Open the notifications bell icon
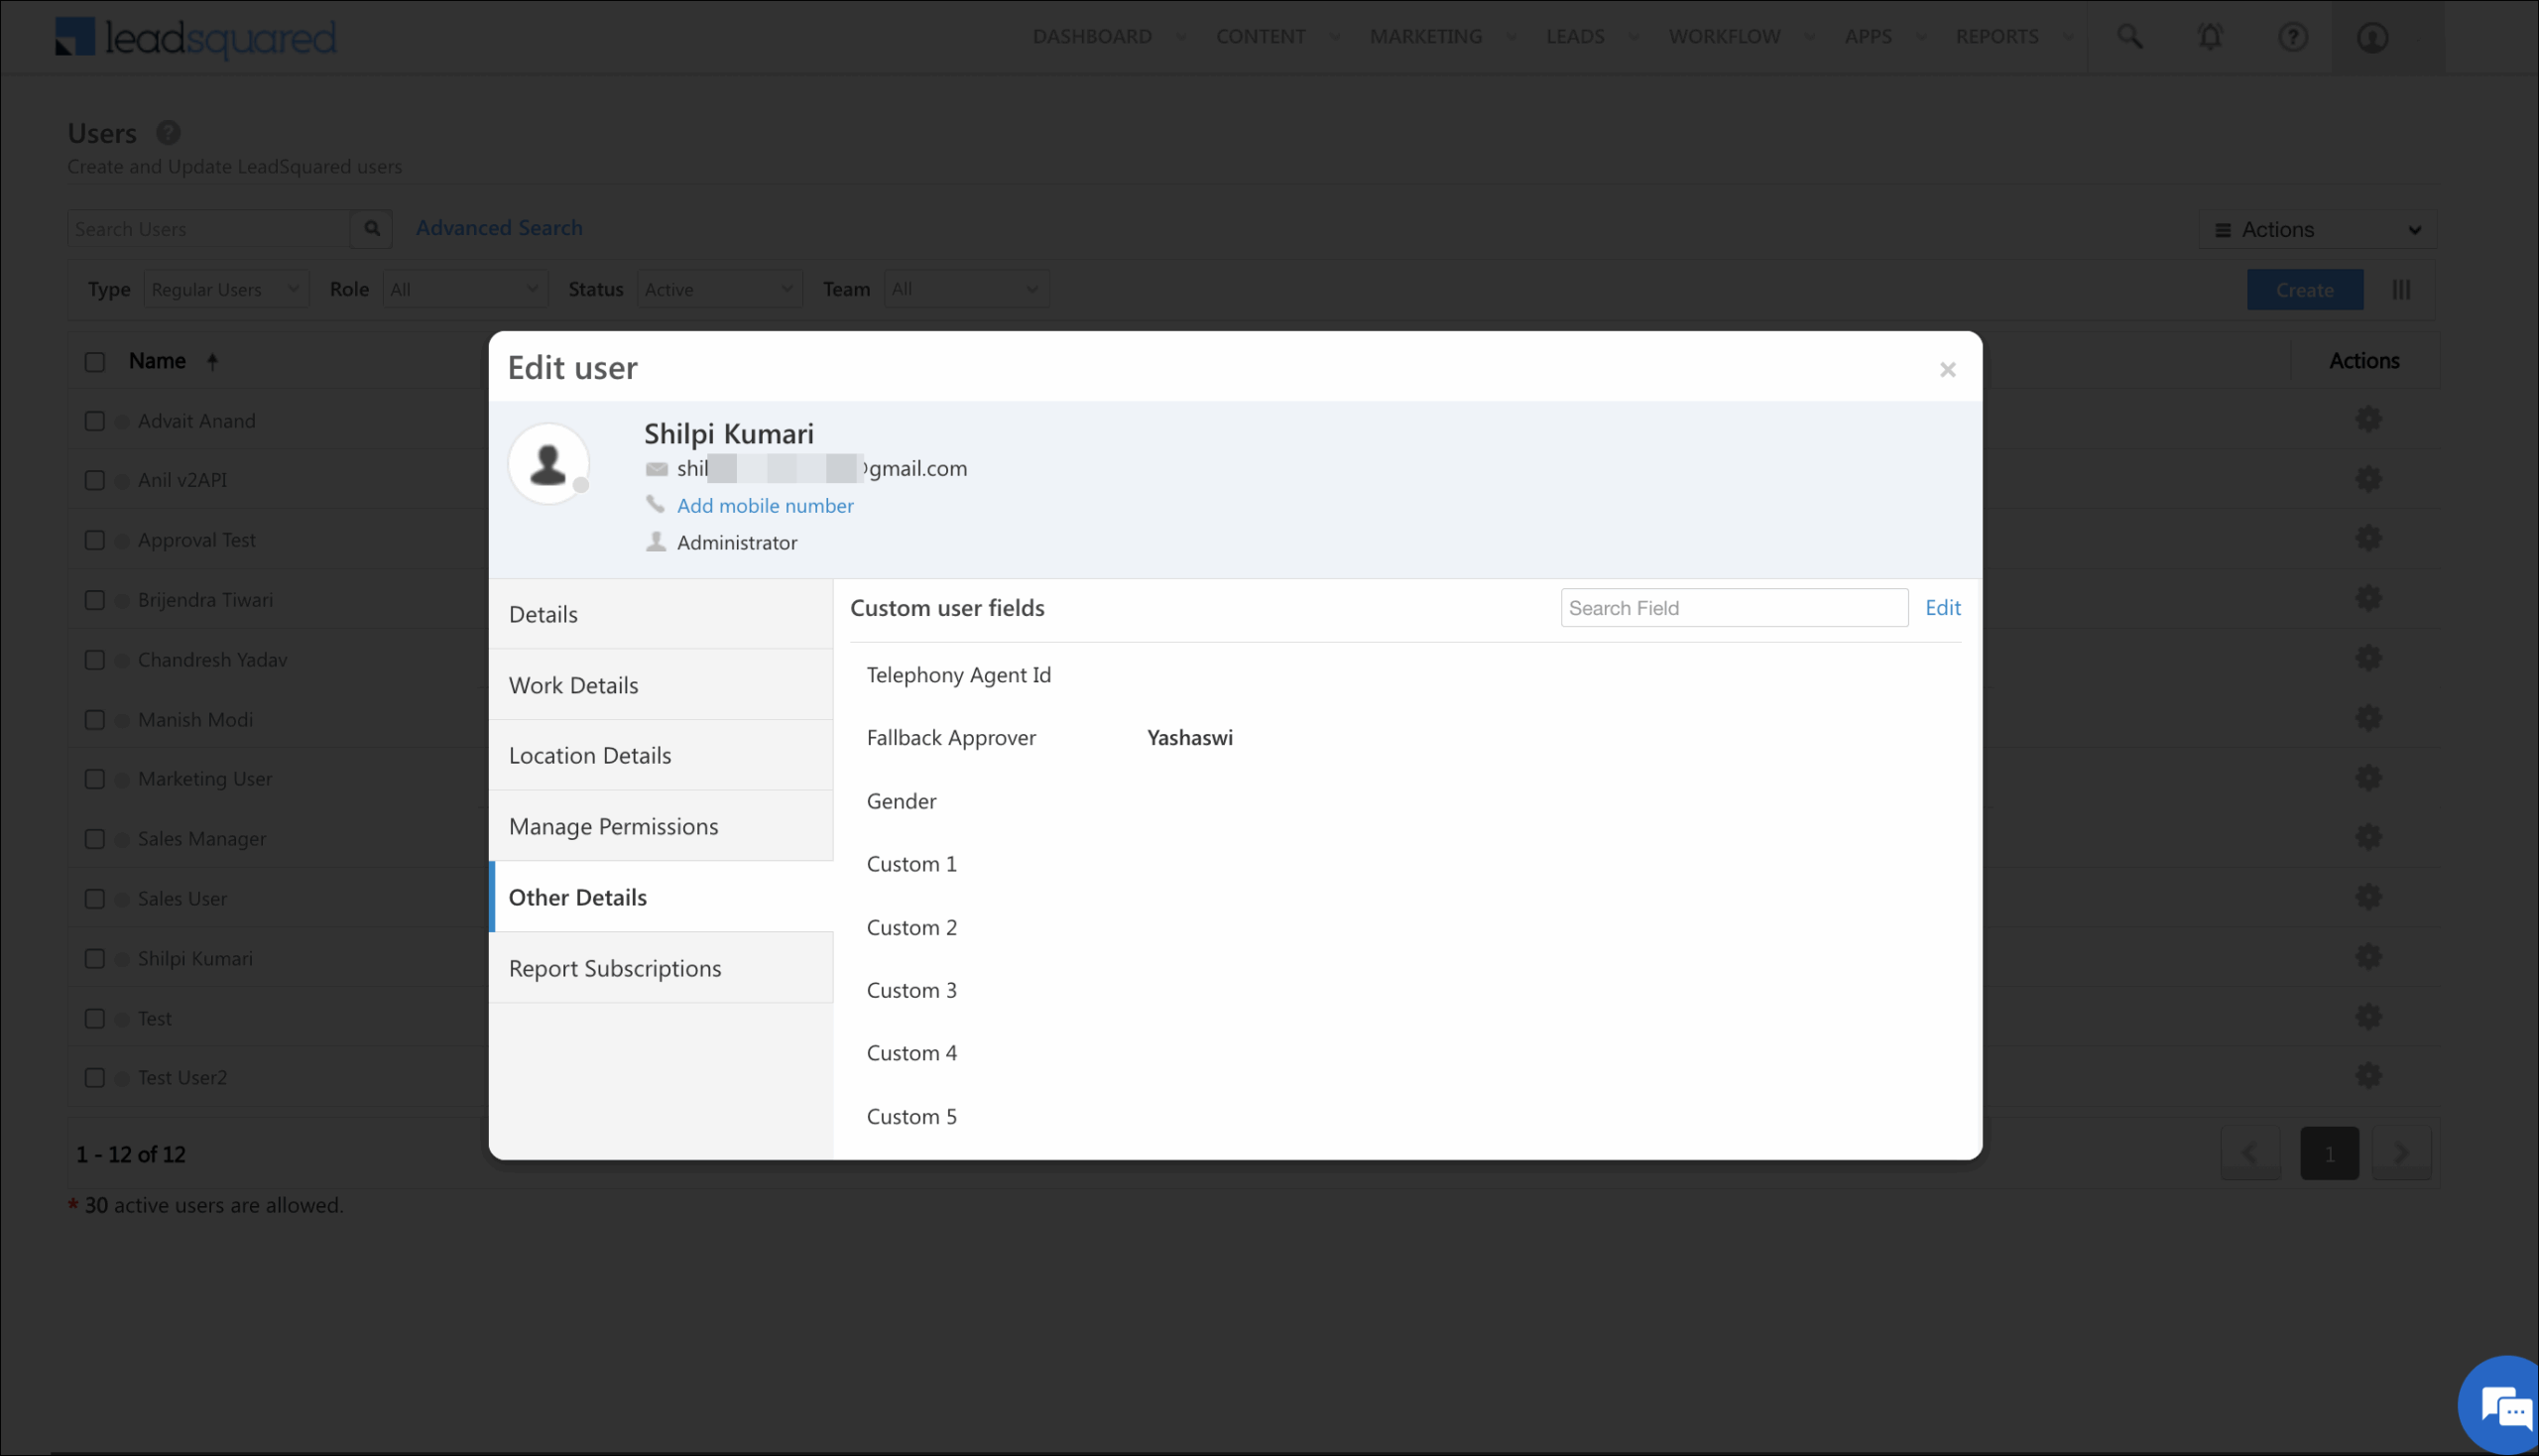The height and width of the screenshot is (1456, 2539). pos(2210,37)
